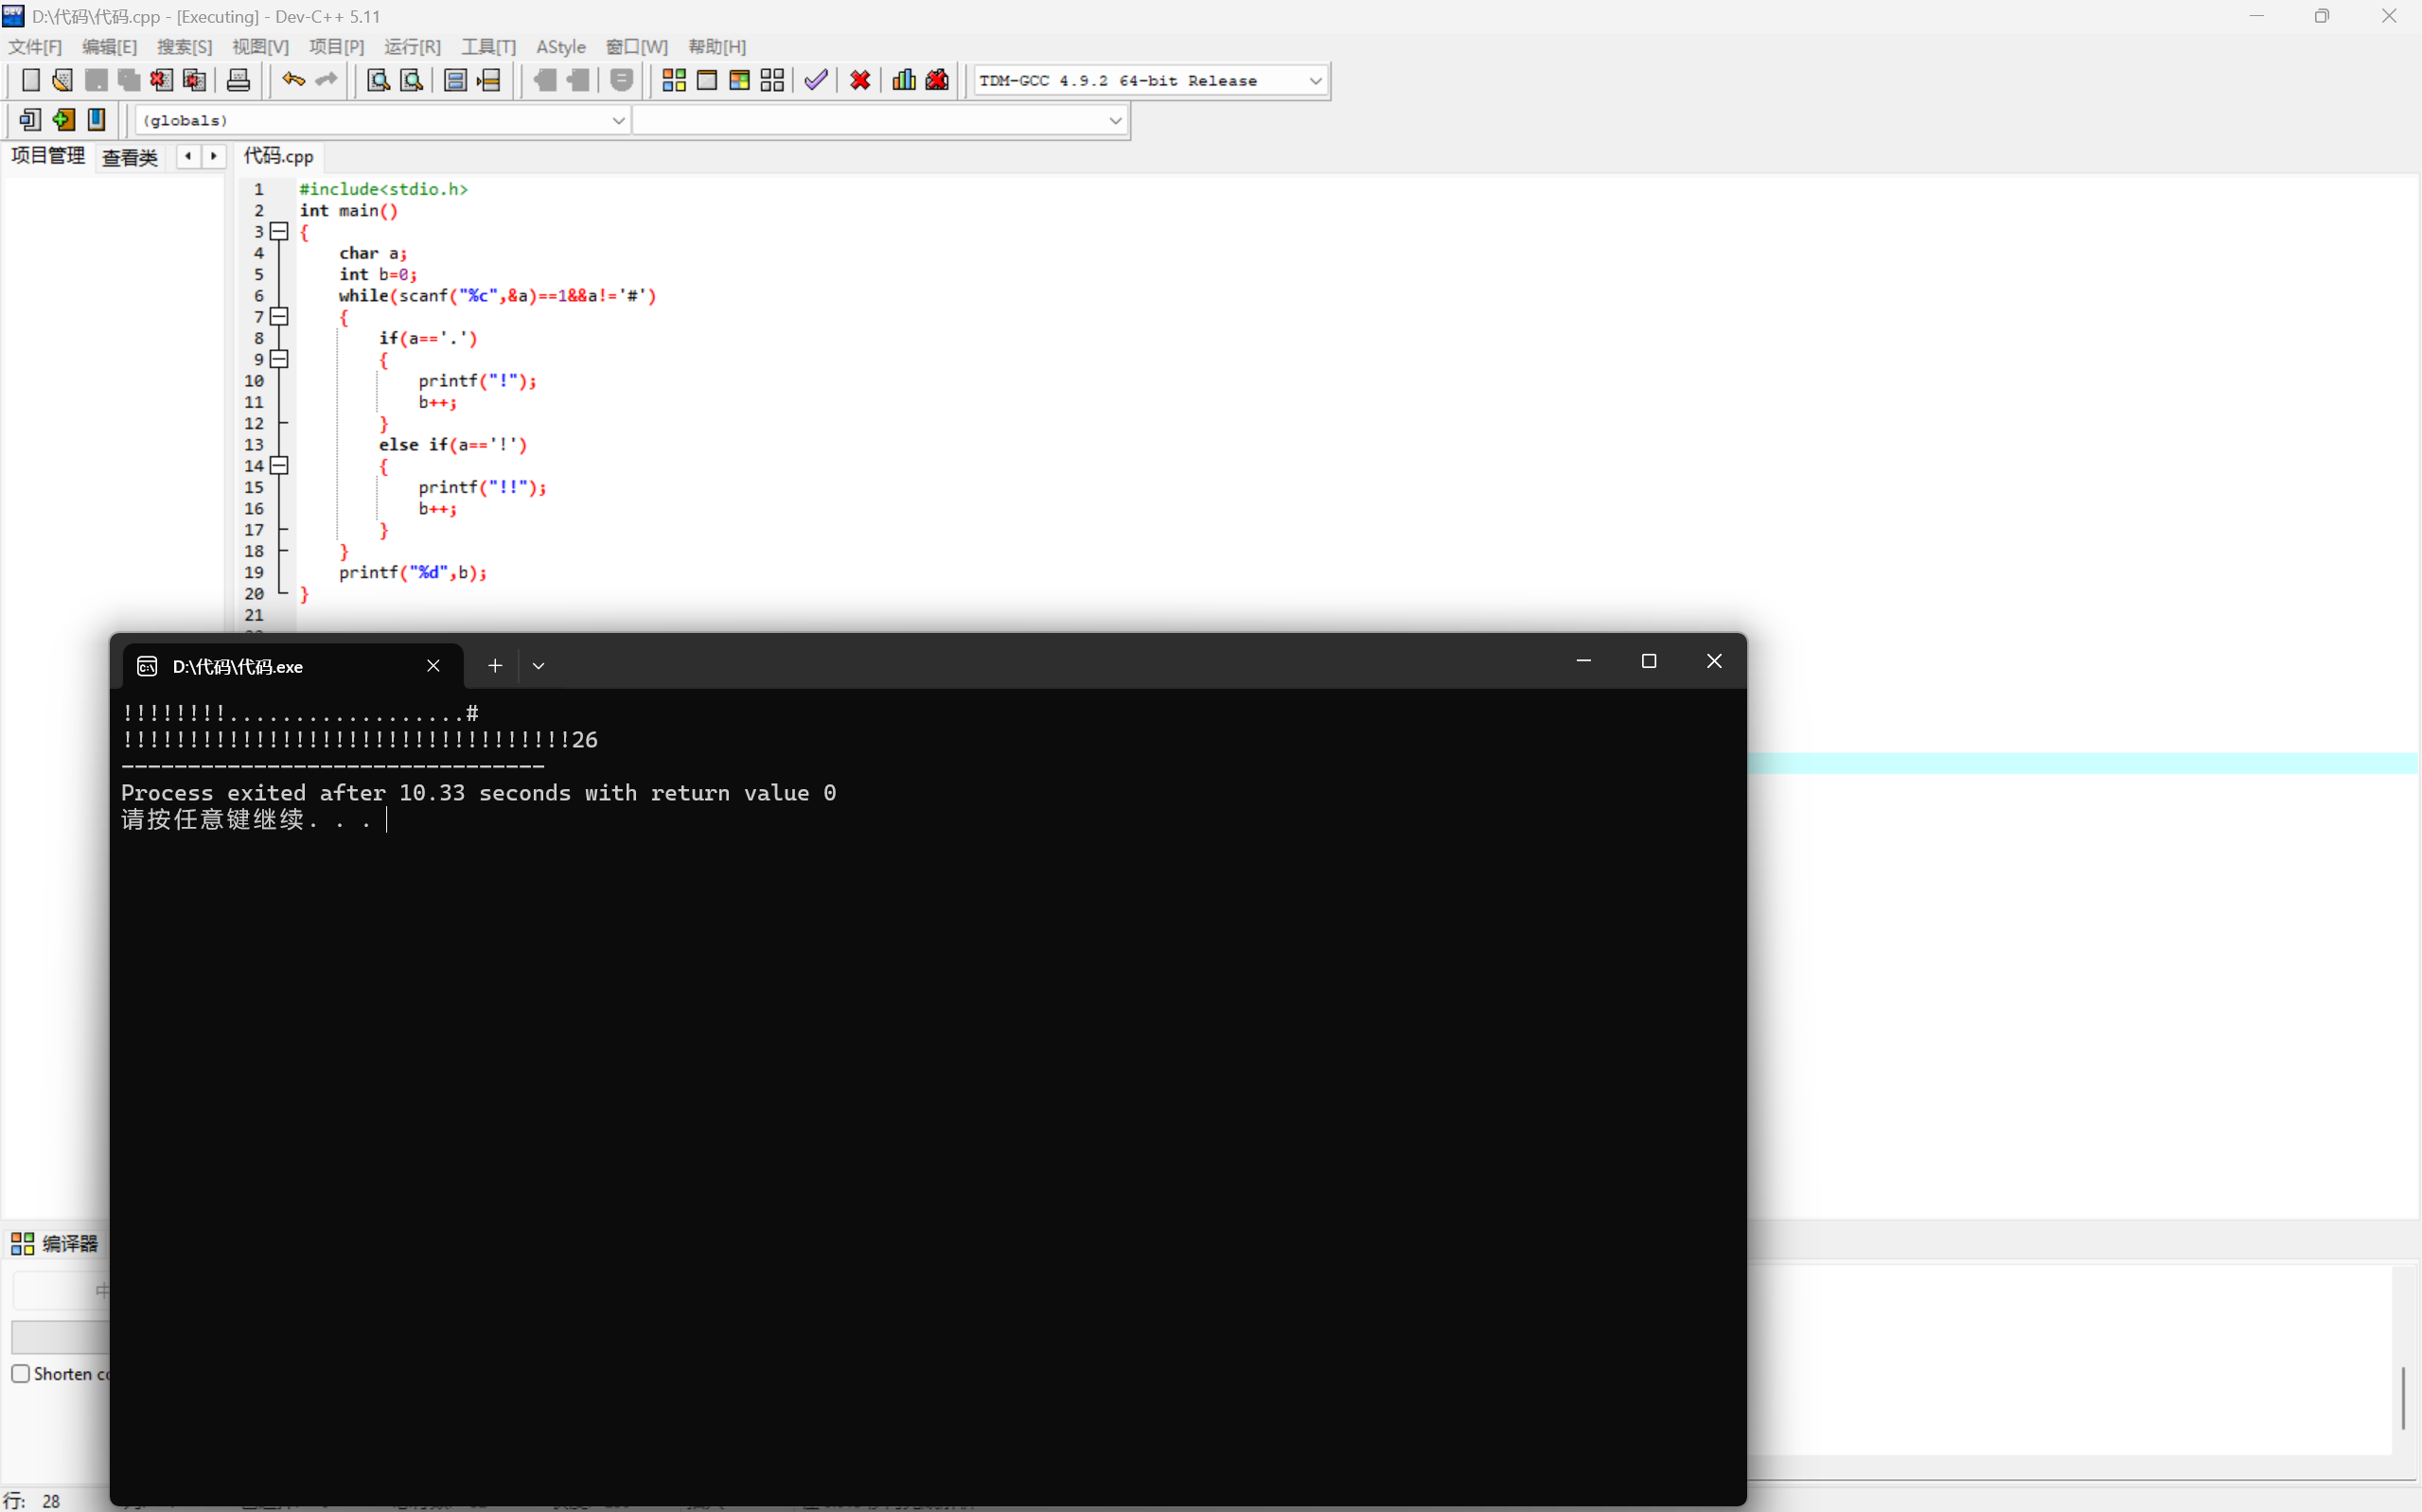Open the terminal tab list chevron
Viewport: 2422px width, 1512px height.
click(538, 666)
